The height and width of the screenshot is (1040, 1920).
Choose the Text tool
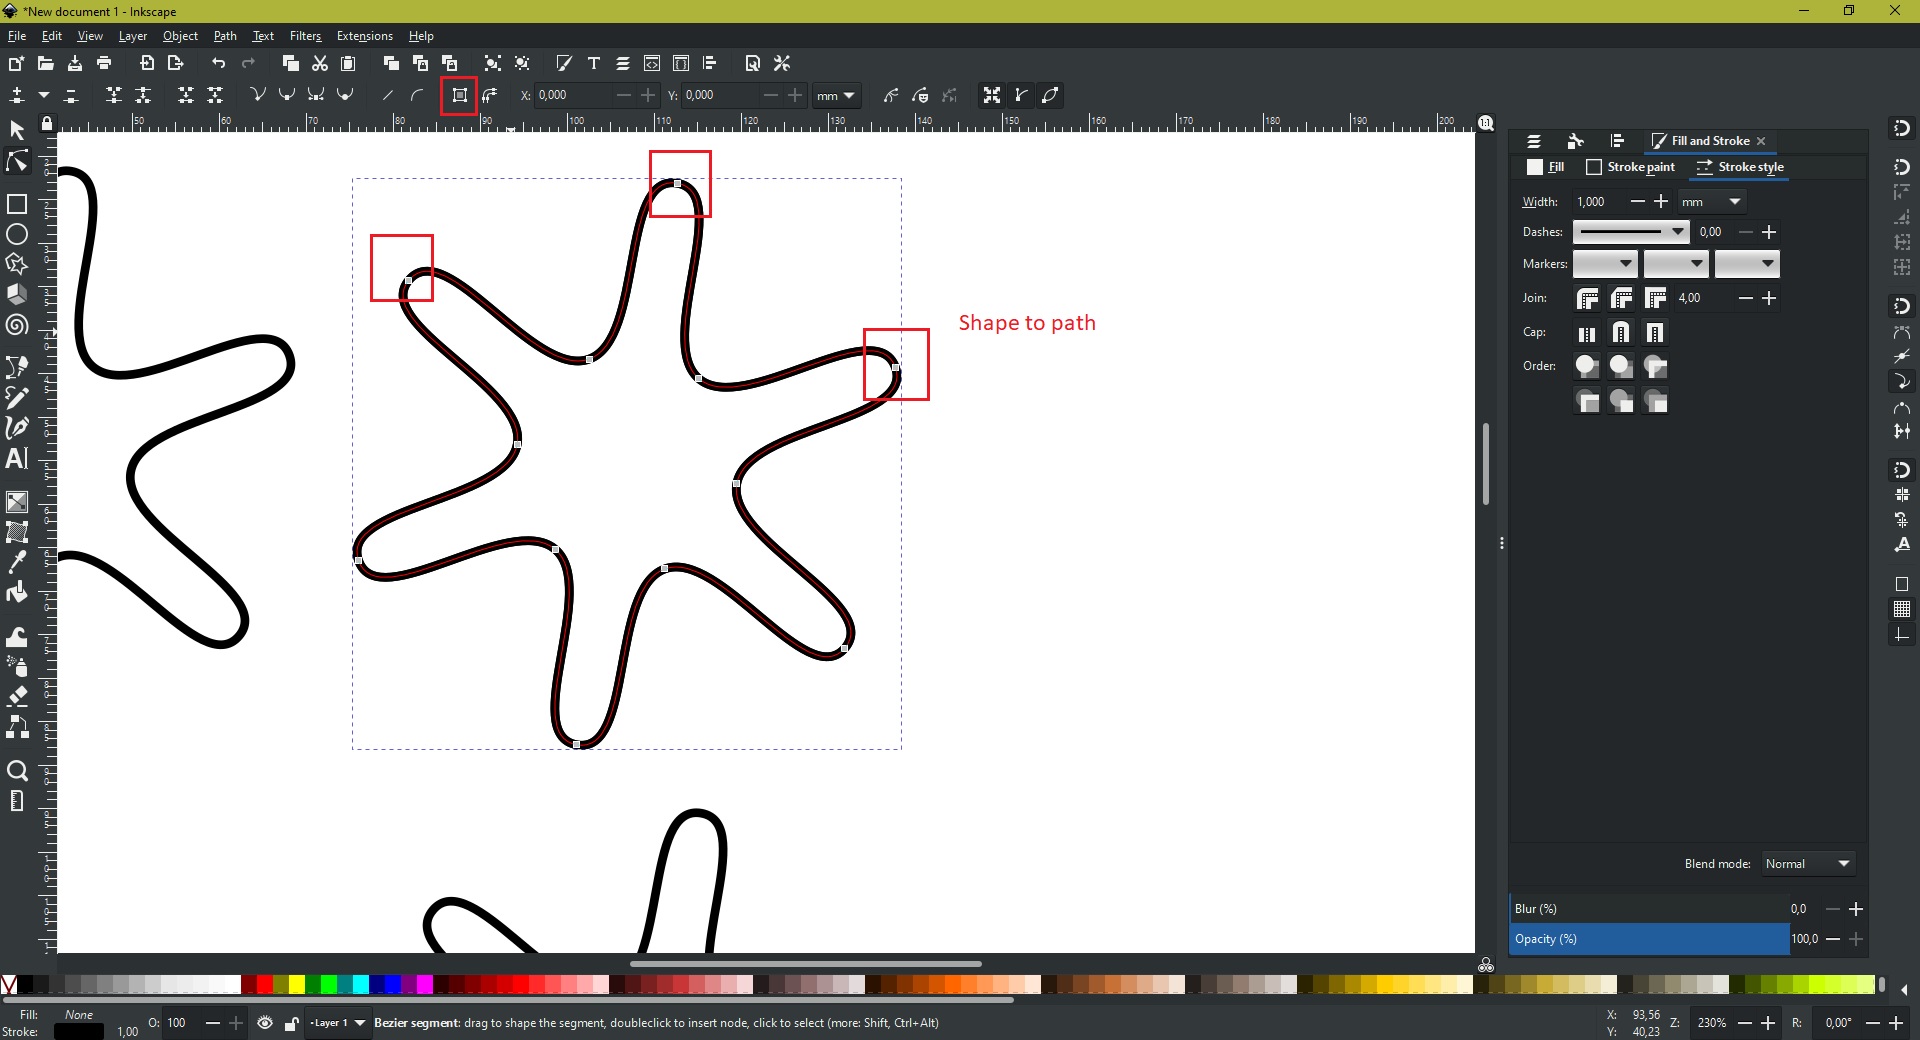click(x=17, y=459)
